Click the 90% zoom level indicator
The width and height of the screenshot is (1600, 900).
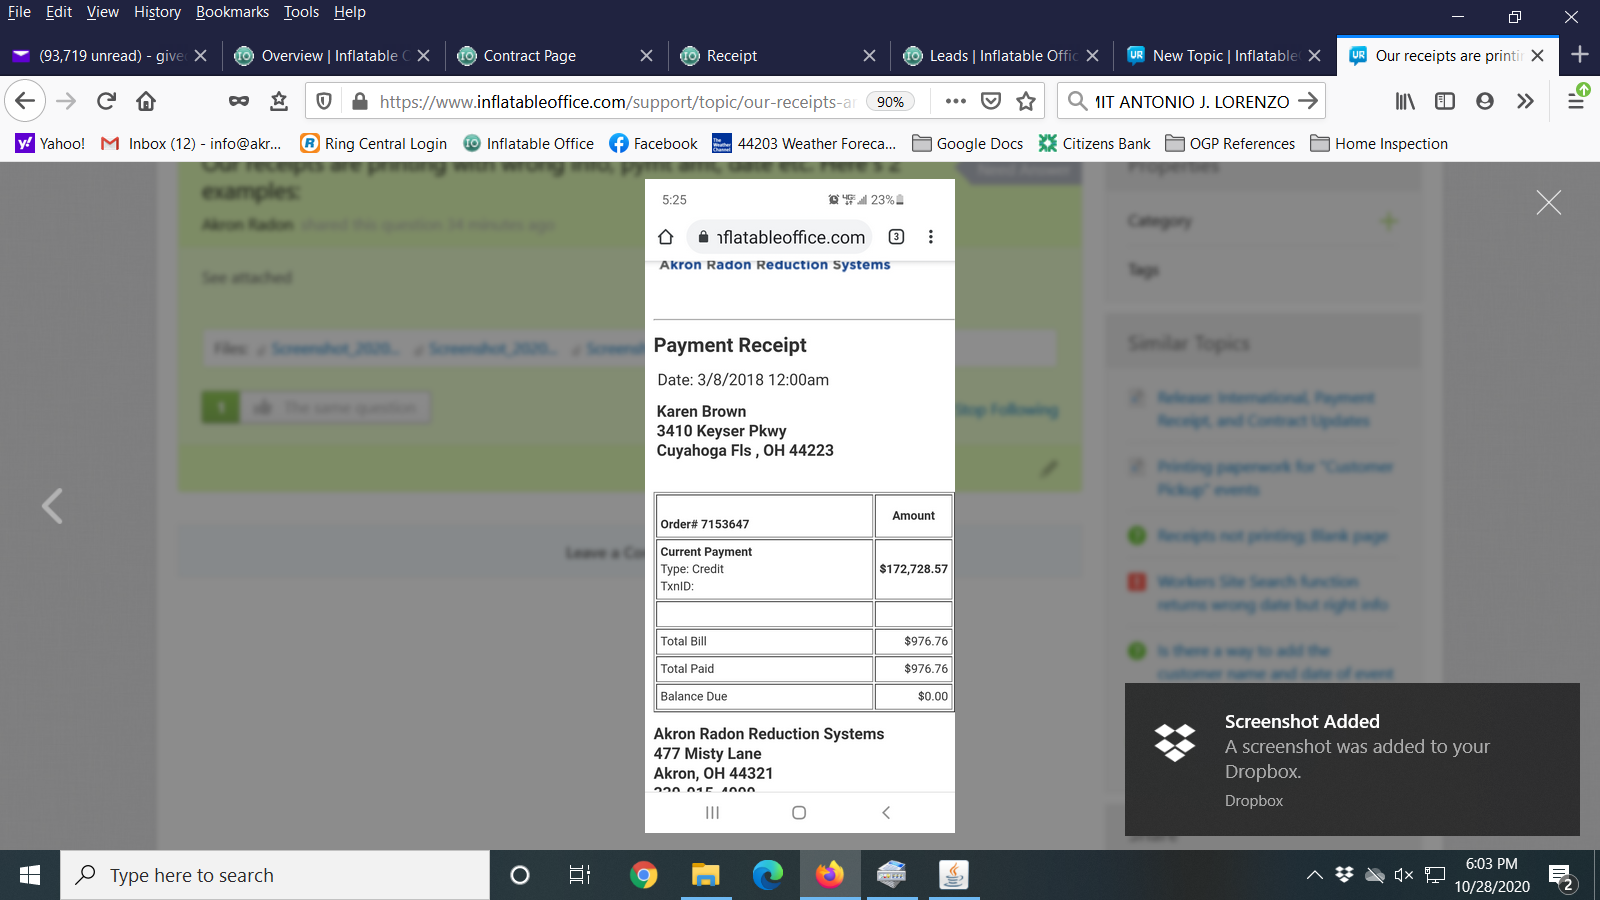pyautogui.click(x=890, y=102)
